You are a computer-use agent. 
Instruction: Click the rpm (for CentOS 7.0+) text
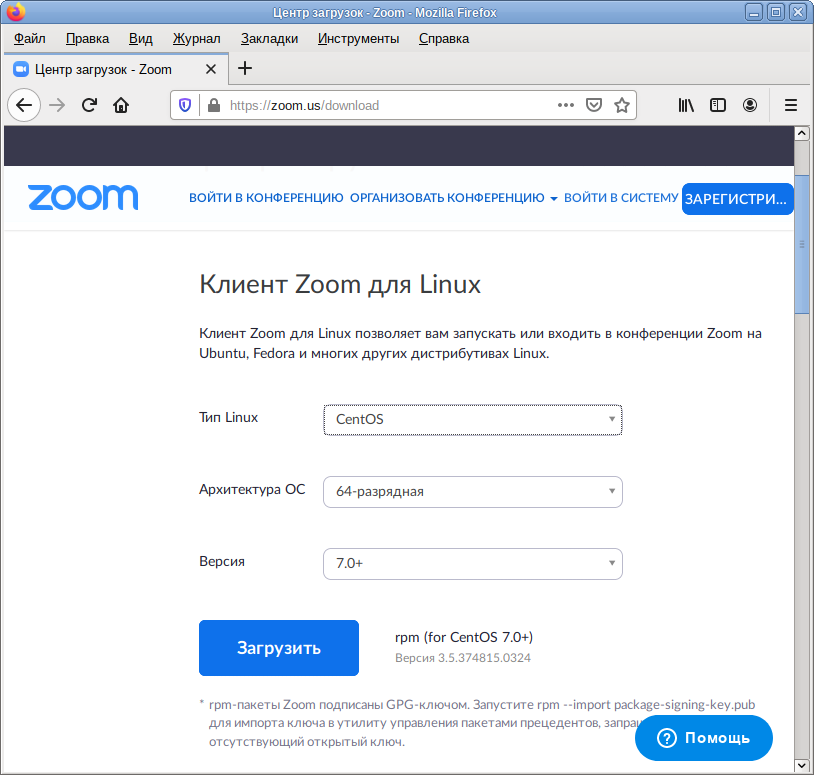coord(464,637)
